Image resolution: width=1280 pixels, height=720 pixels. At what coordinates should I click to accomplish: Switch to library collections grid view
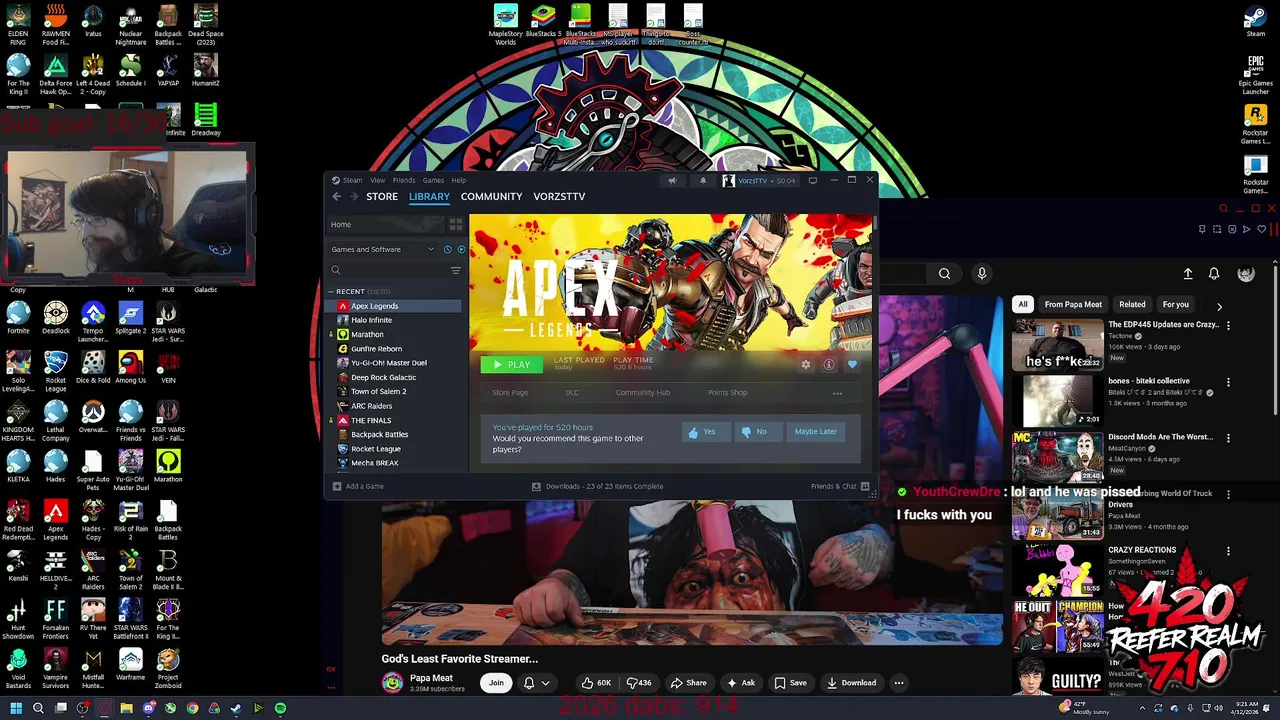point(456,225)
